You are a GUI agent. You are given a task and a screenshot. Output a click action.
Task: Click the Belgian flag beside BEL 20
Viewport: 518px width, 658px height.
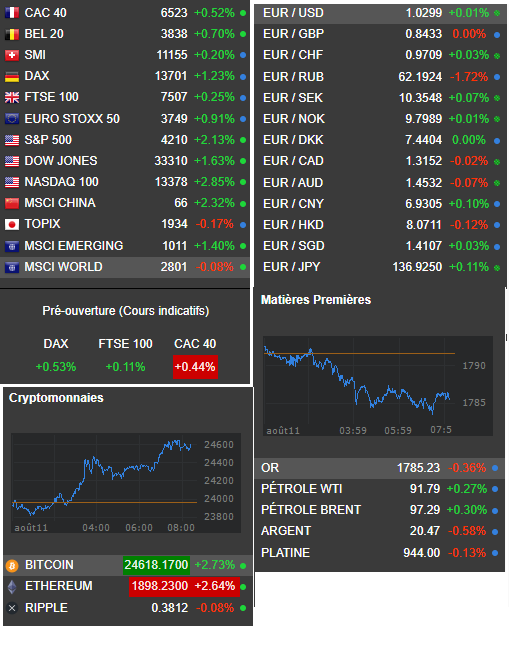[12, 34]
